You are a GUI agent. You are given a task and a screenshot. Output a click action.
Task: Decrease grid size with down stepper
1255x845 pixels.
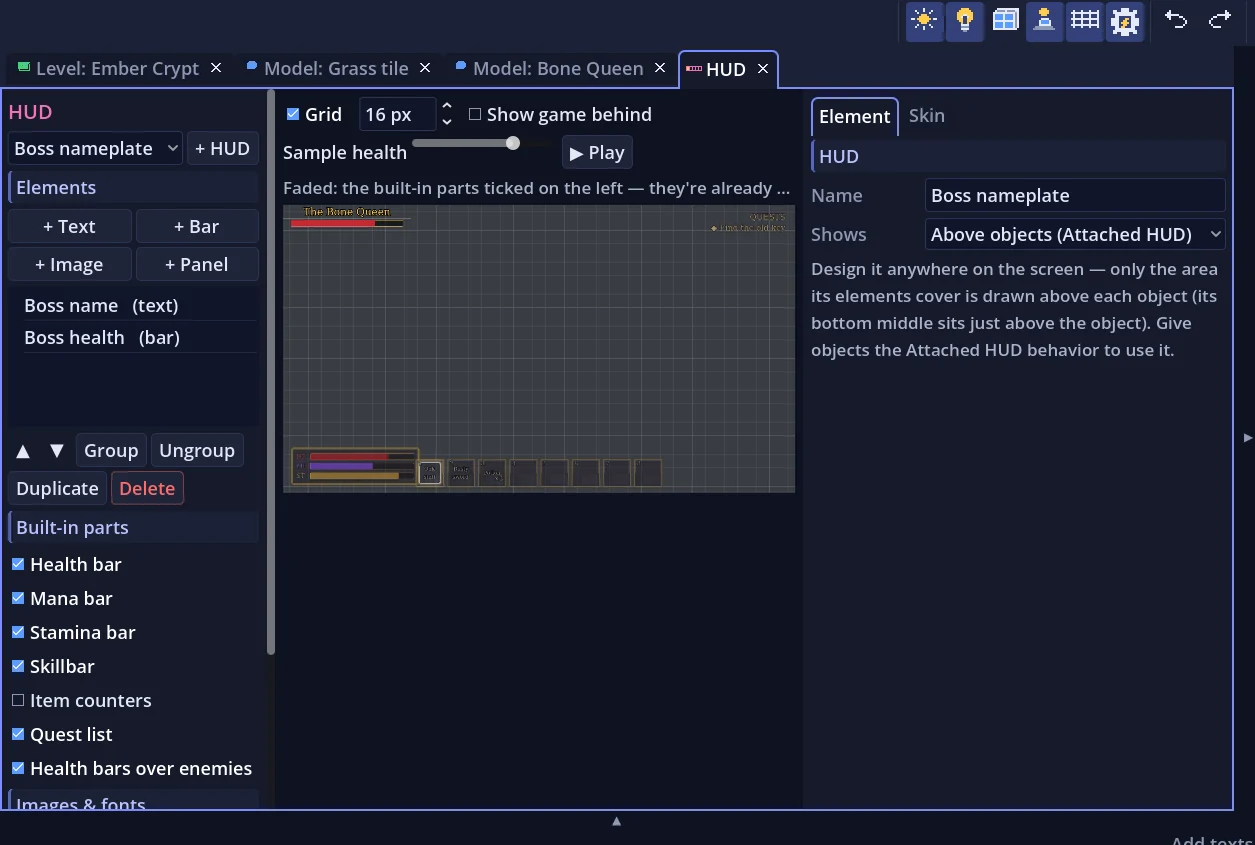click(x=447, y=121)
